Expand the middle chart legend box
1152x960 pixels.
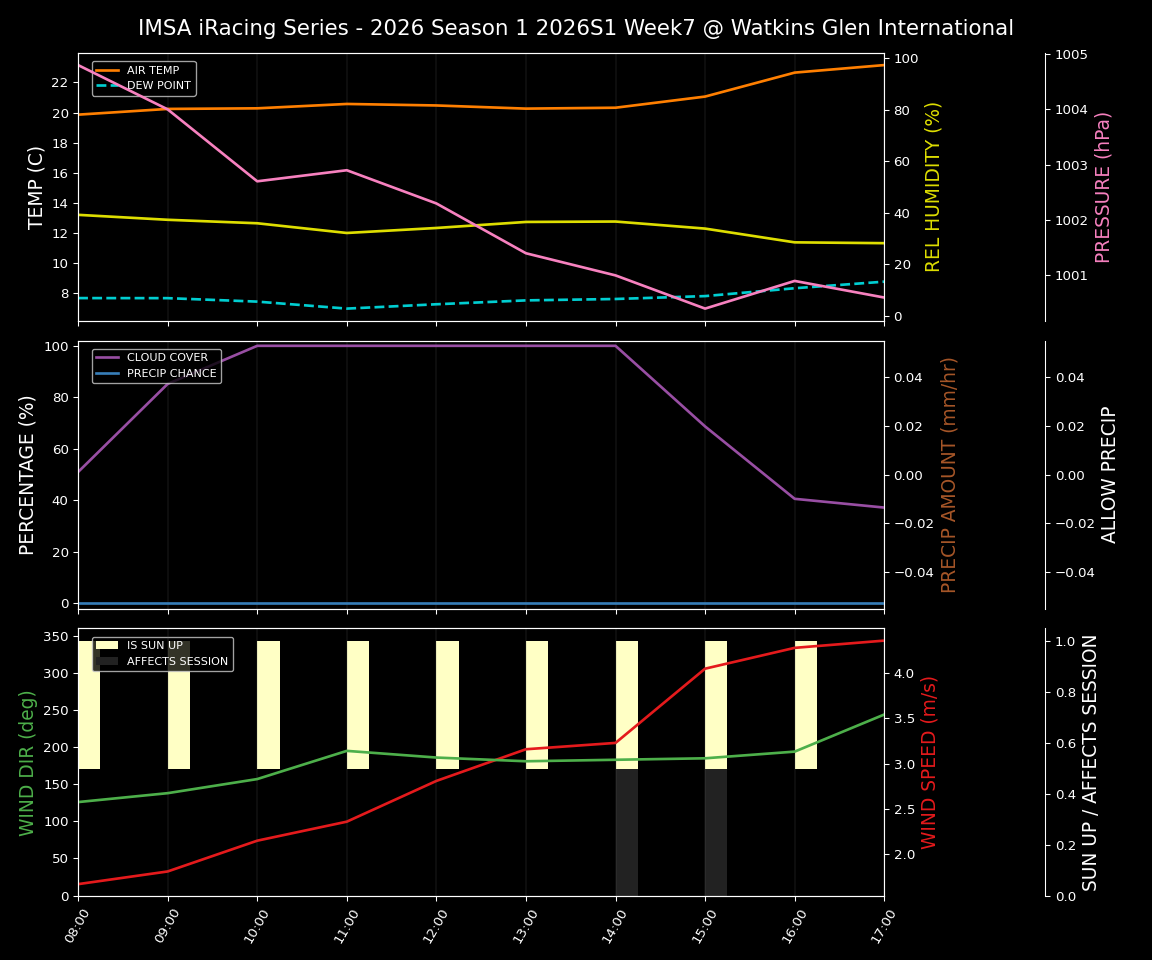coord(157,364)
